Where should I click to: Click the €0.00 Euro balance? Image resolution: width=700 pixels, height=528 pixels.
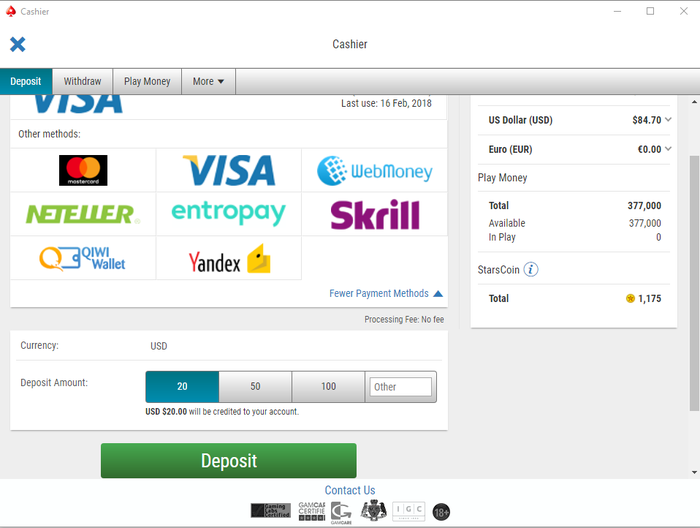[x=650, y=150]
